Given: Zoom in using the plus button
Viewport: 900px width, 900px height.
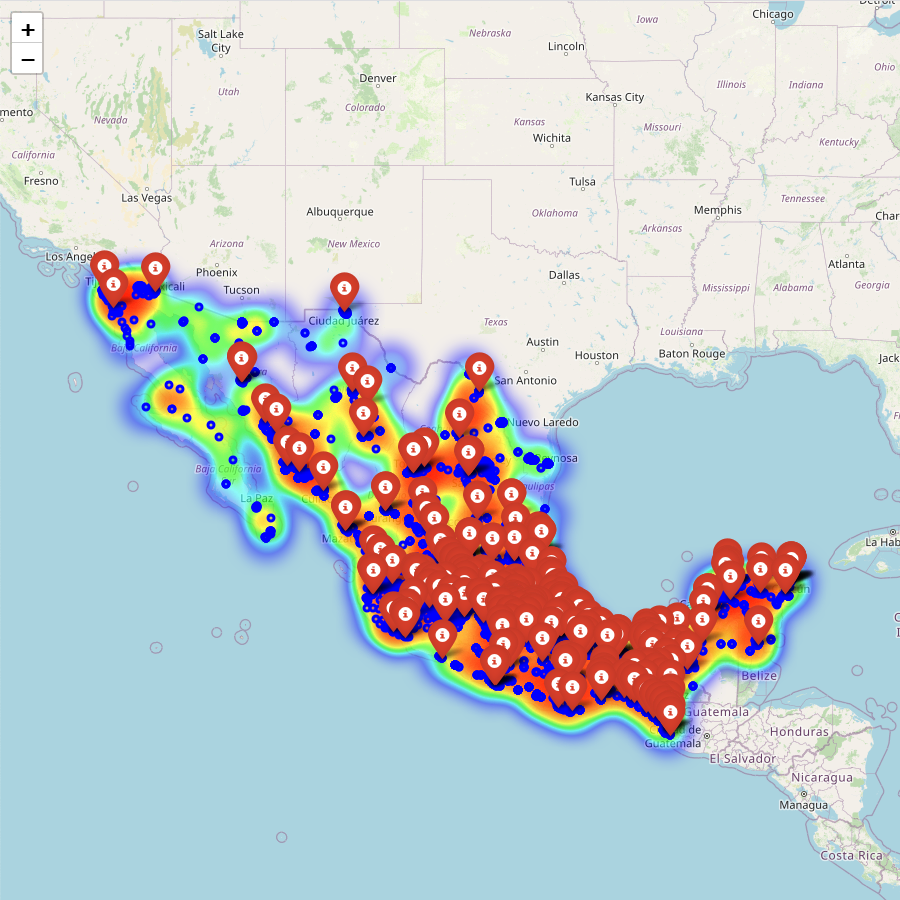Looking at the screenshot, I should coord(28,29).
